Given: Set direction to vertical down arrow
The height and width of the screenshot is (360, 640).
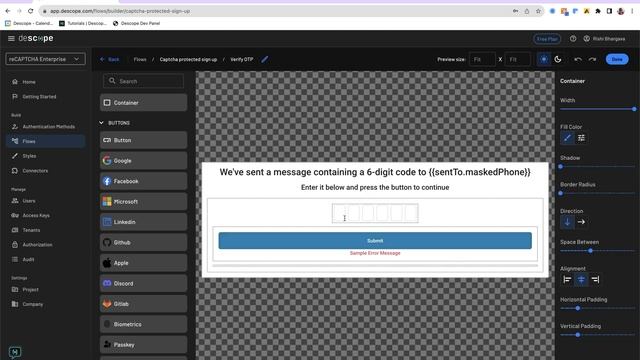Looking at the screenshot, I should tap(567, 222).
